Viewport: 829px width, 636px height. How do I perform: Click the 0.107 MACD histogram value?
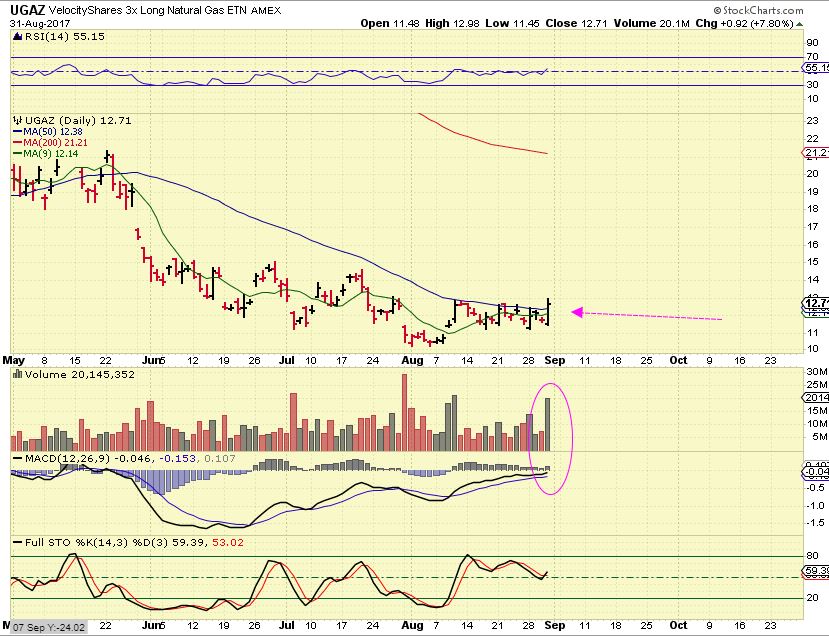point(218,458)
